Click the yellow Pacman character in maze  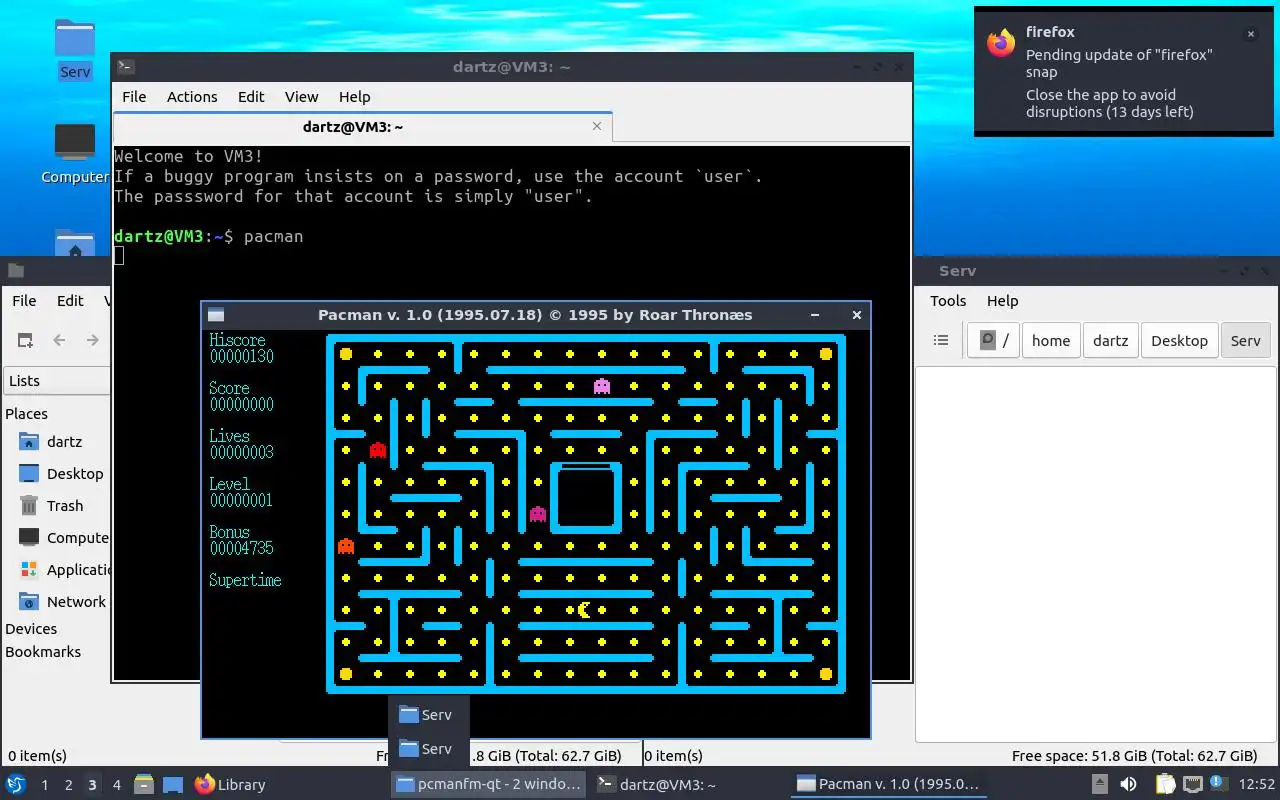tap(585, 610)
